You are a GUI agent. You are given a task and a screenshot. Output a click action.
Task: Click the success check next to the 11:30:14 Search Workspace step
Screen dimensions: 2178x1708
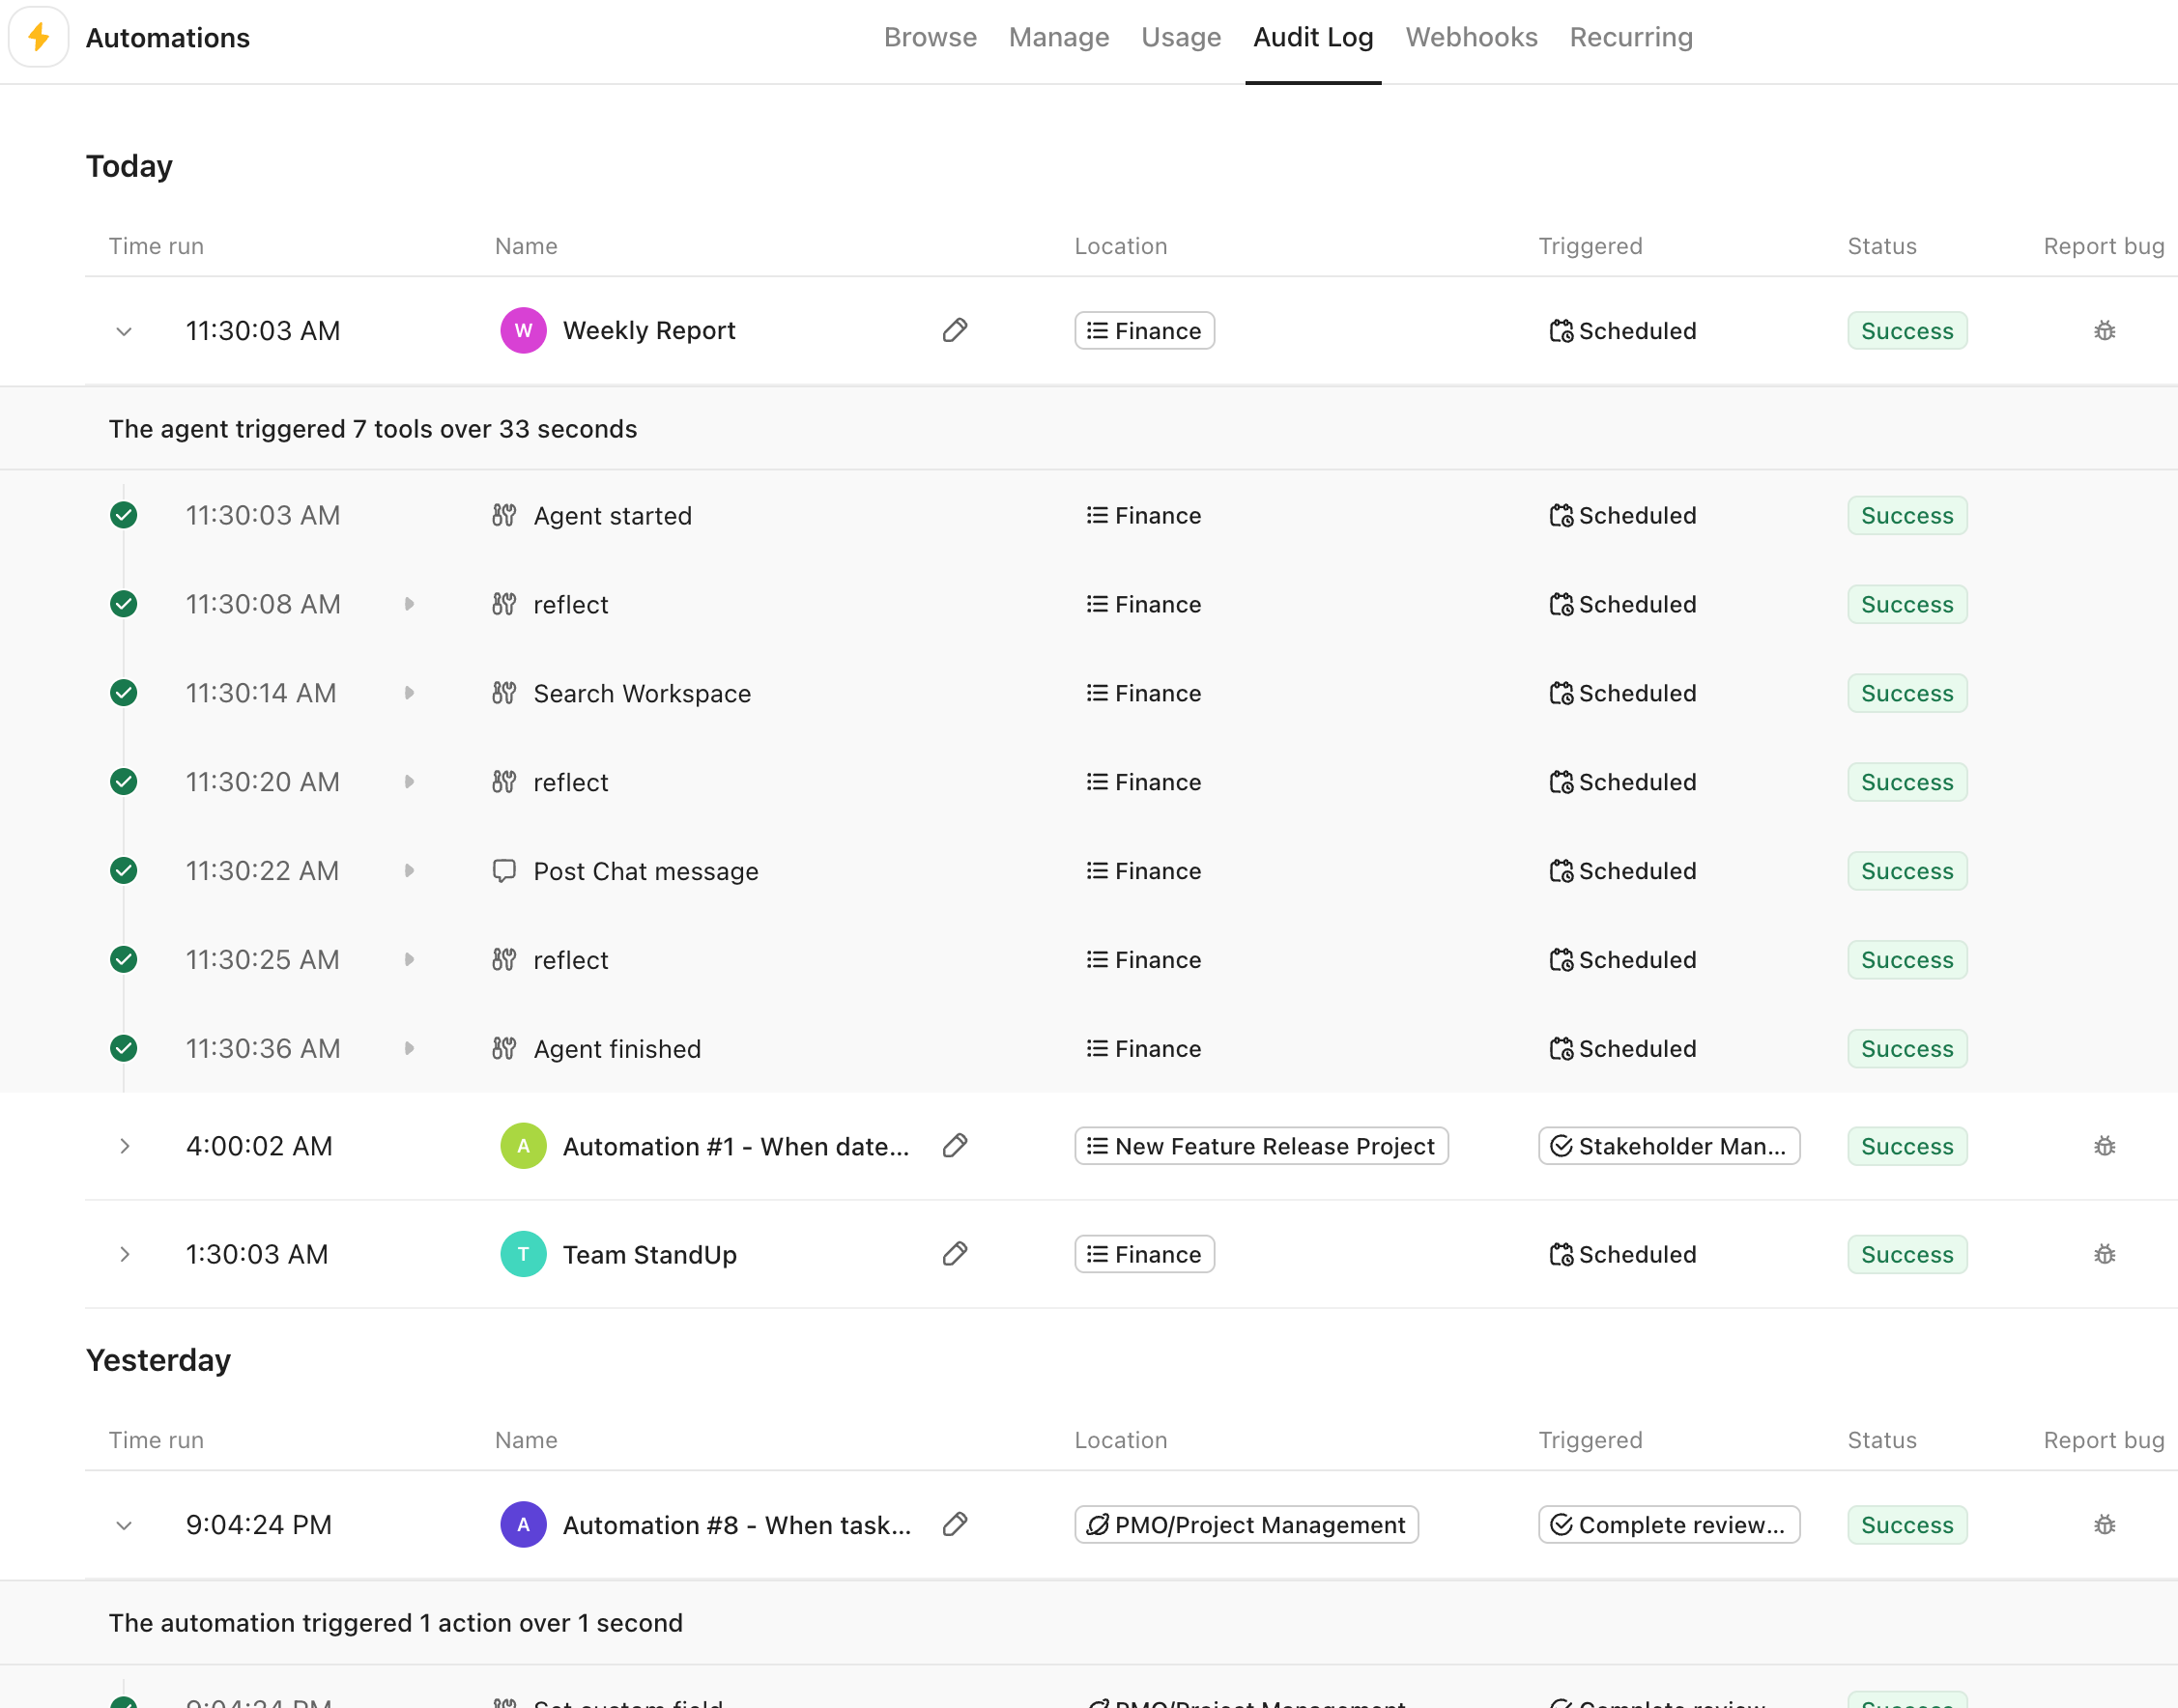coord(124,692)
